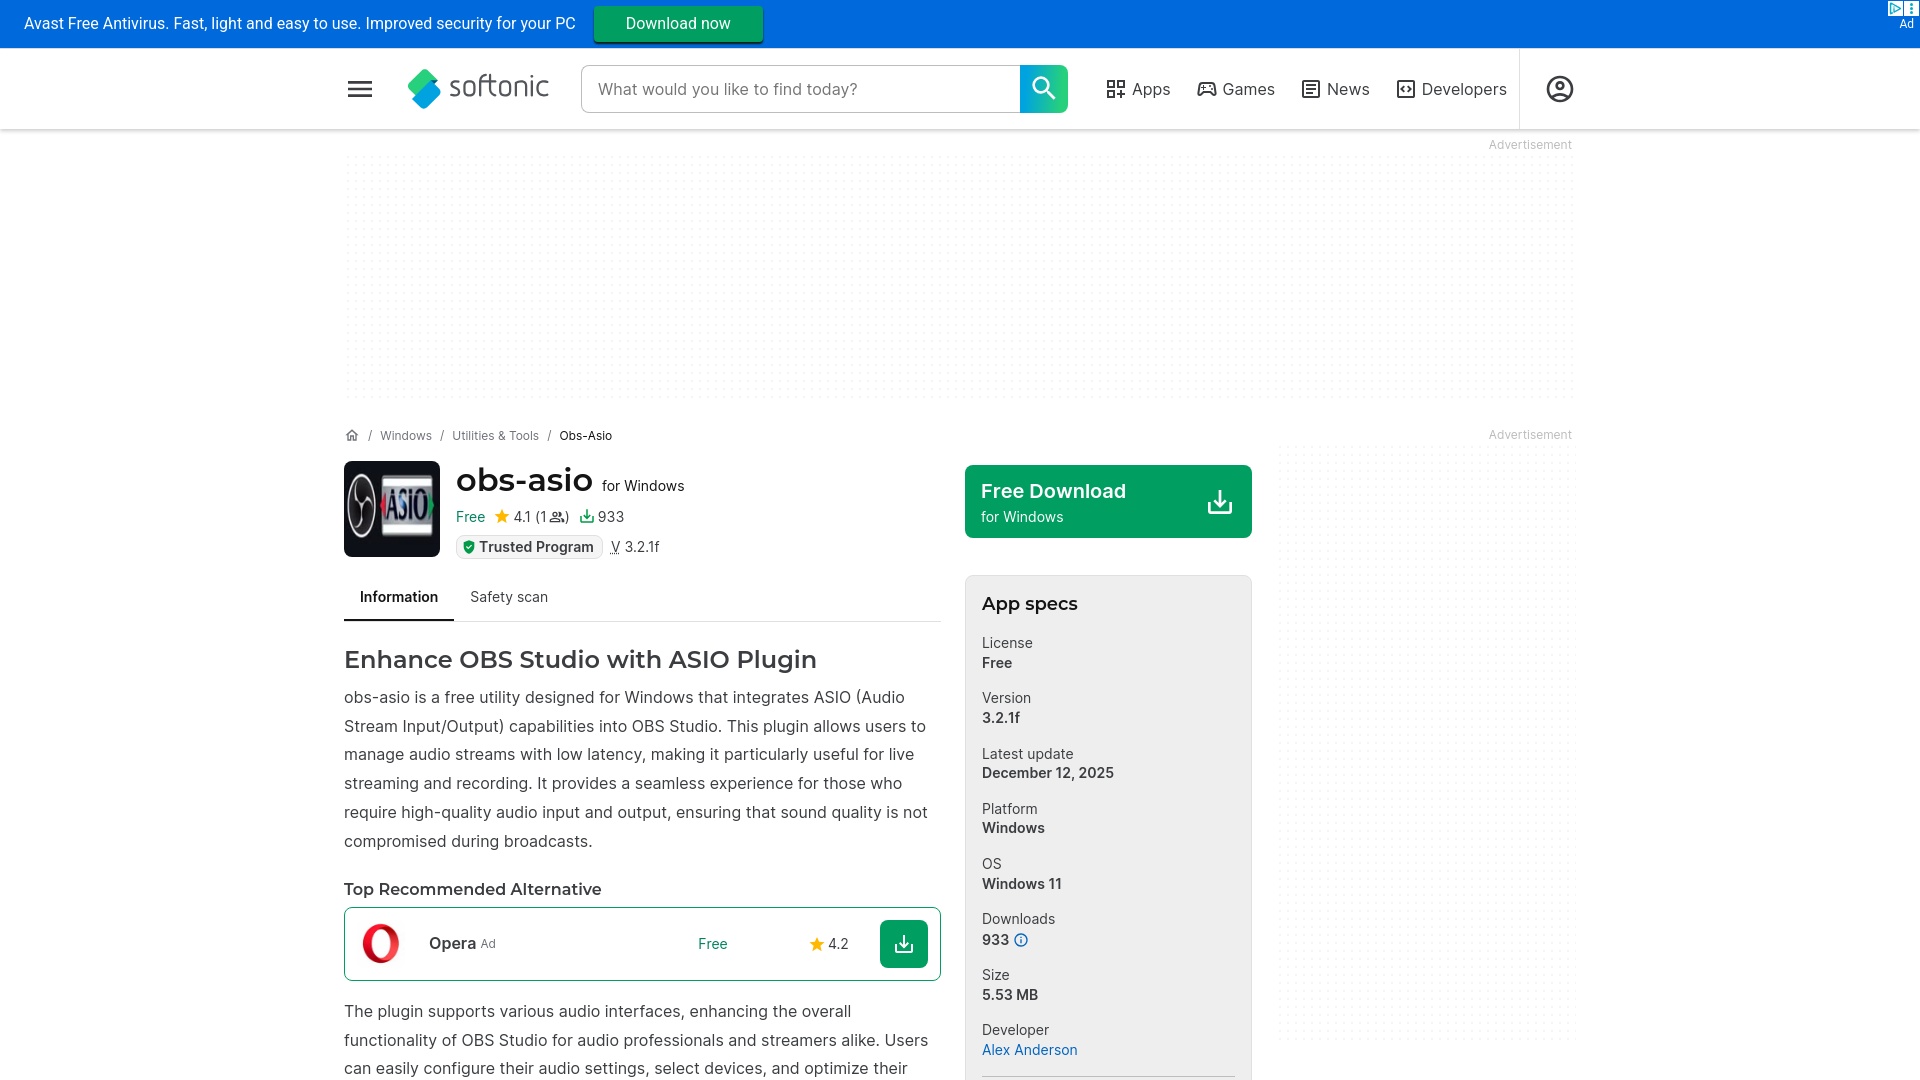Click the Avast Download now button
The image size is (1920, 1080).
coord(678,24)
